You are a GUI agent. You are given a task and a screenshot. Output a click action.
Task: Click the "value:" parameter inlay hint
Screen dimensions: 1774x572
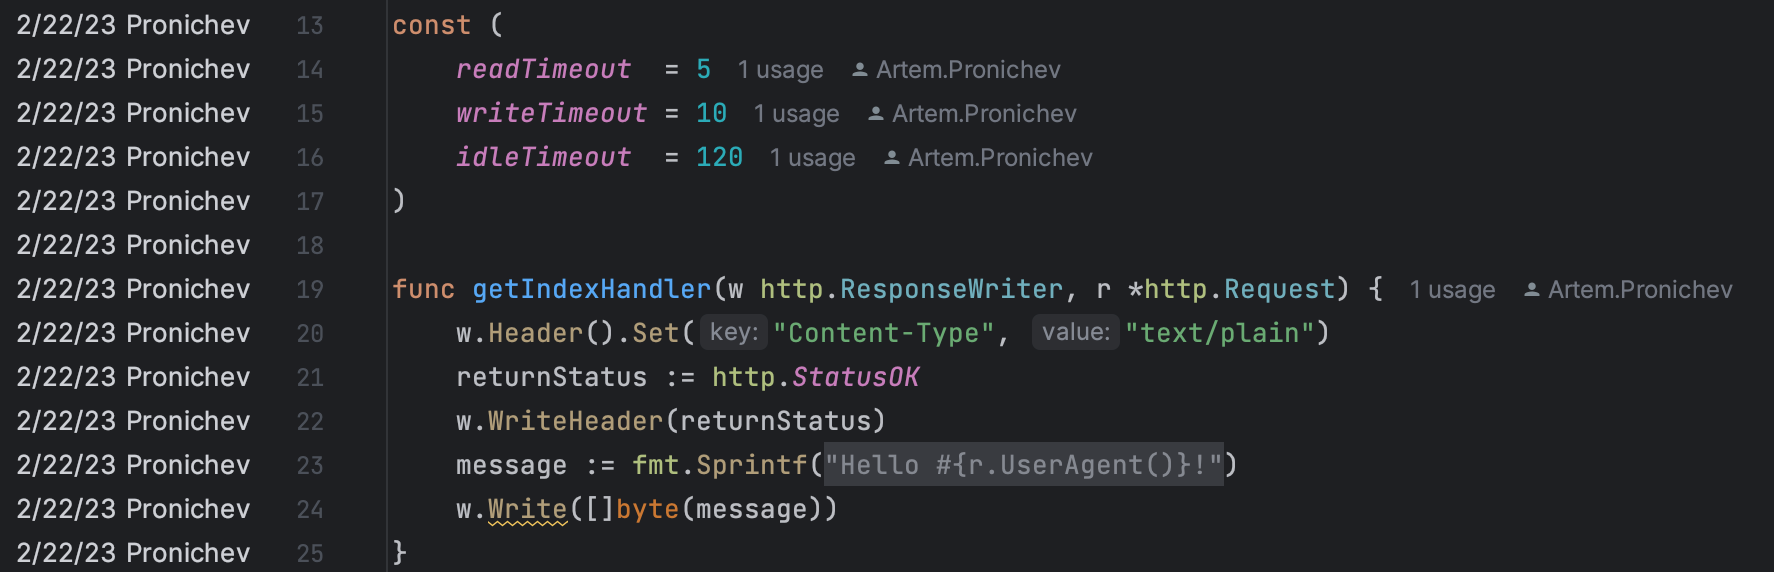[1076, 332]
